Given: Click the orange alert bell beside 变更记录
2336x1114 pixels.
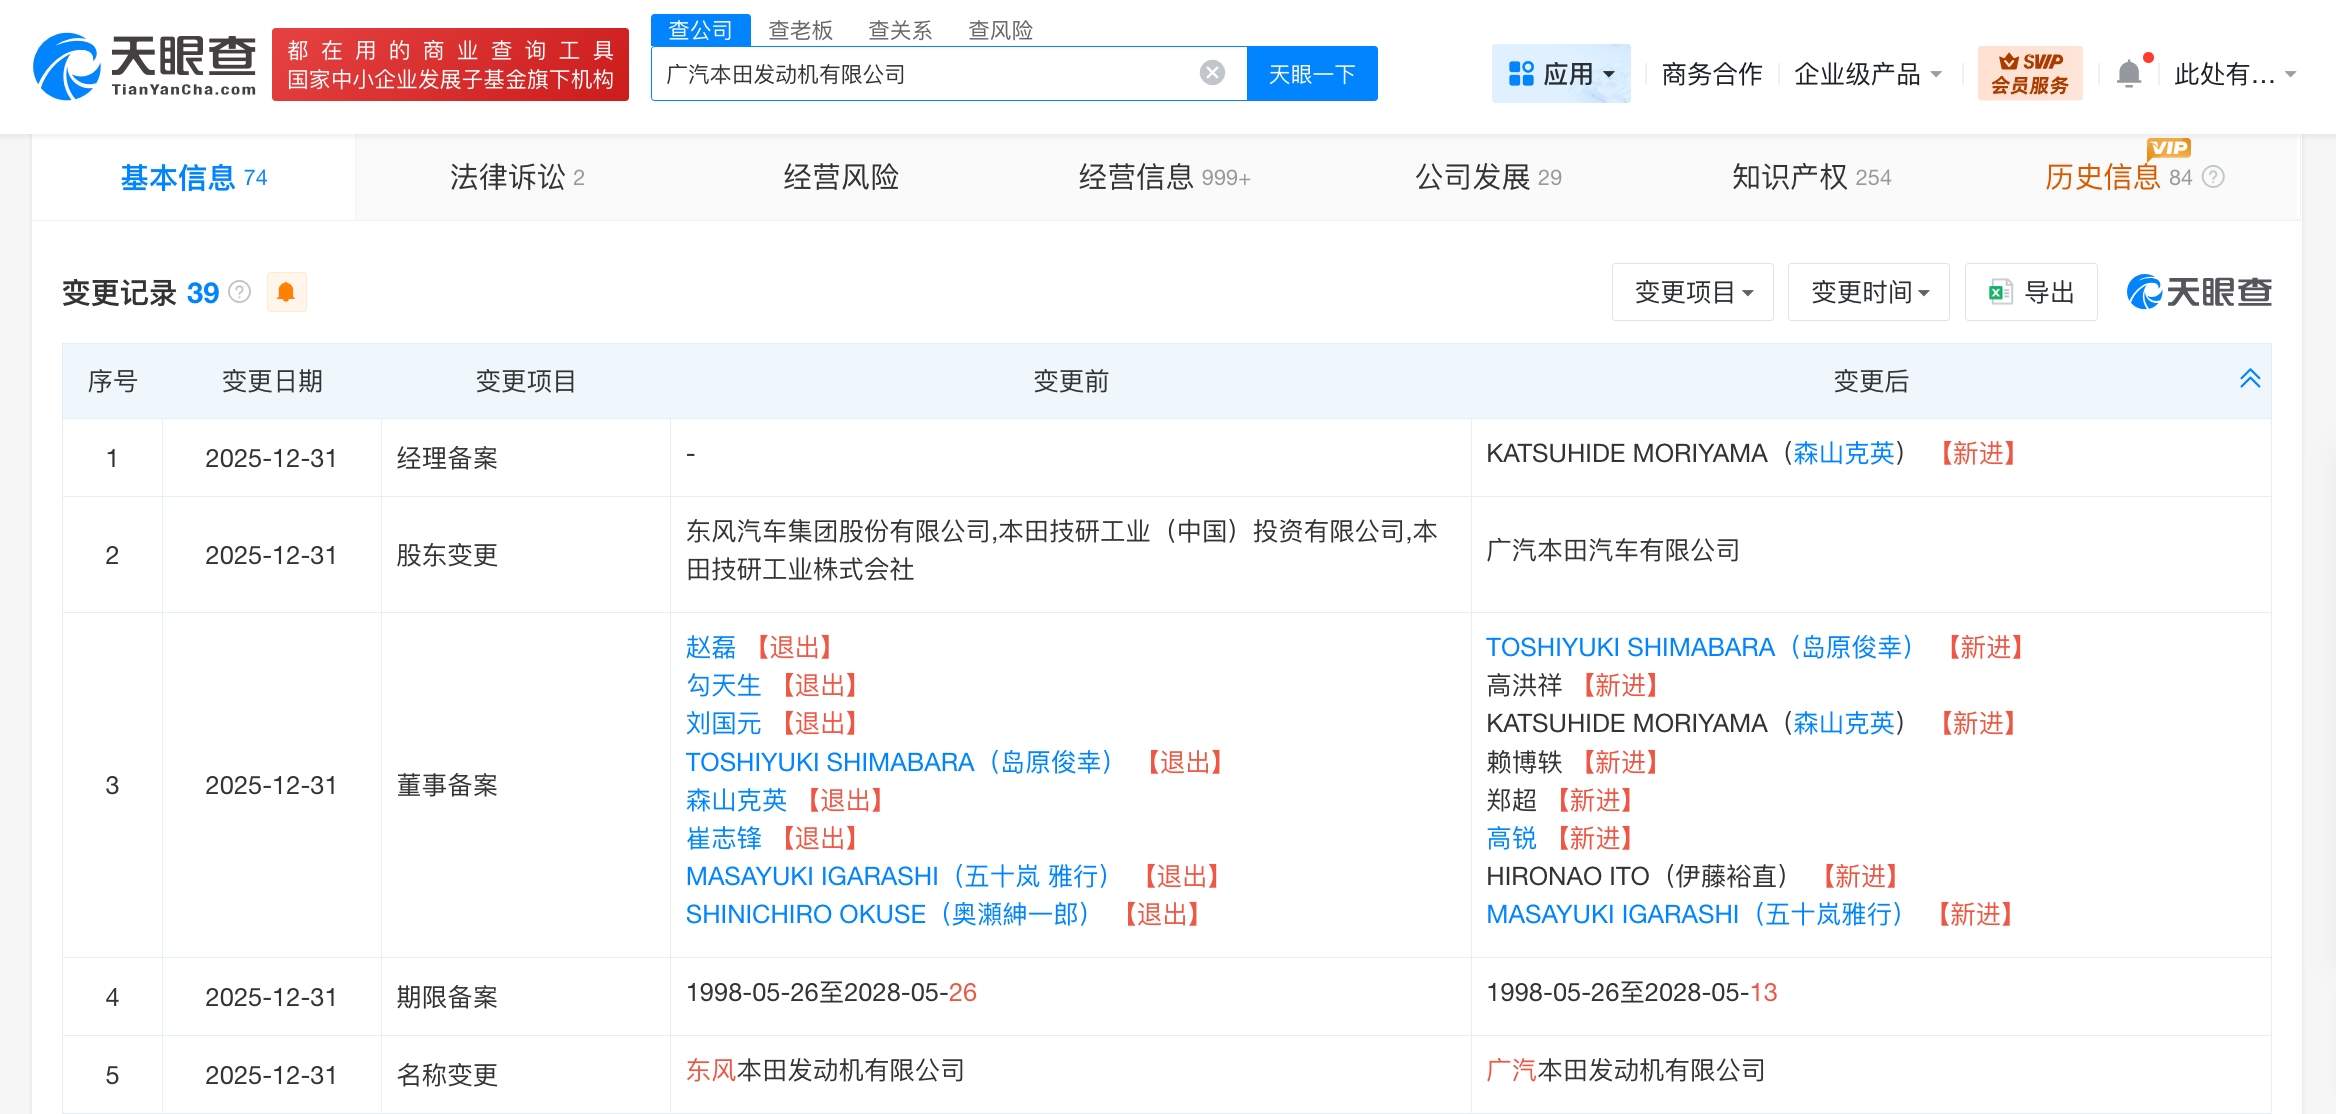Looking at the screenshot, I should 286,292.
